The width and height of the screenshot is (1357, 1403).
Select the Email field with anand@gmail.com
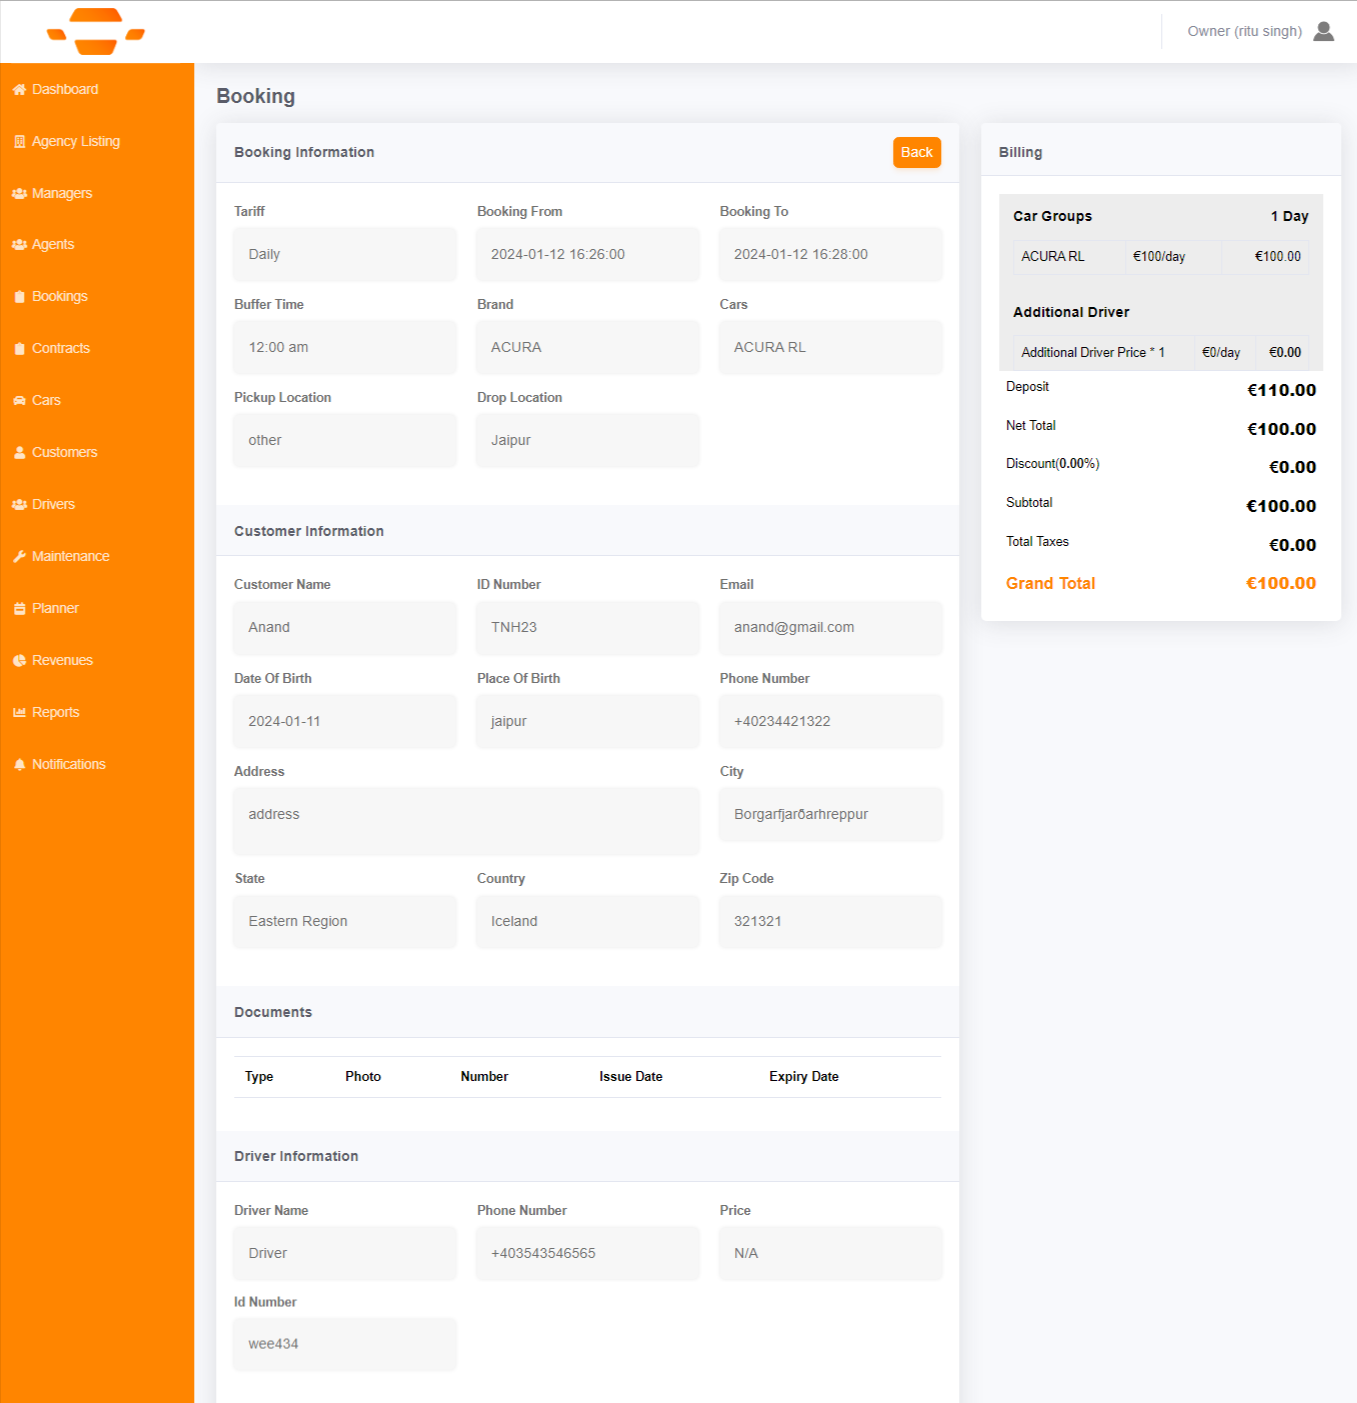(830, 628)
